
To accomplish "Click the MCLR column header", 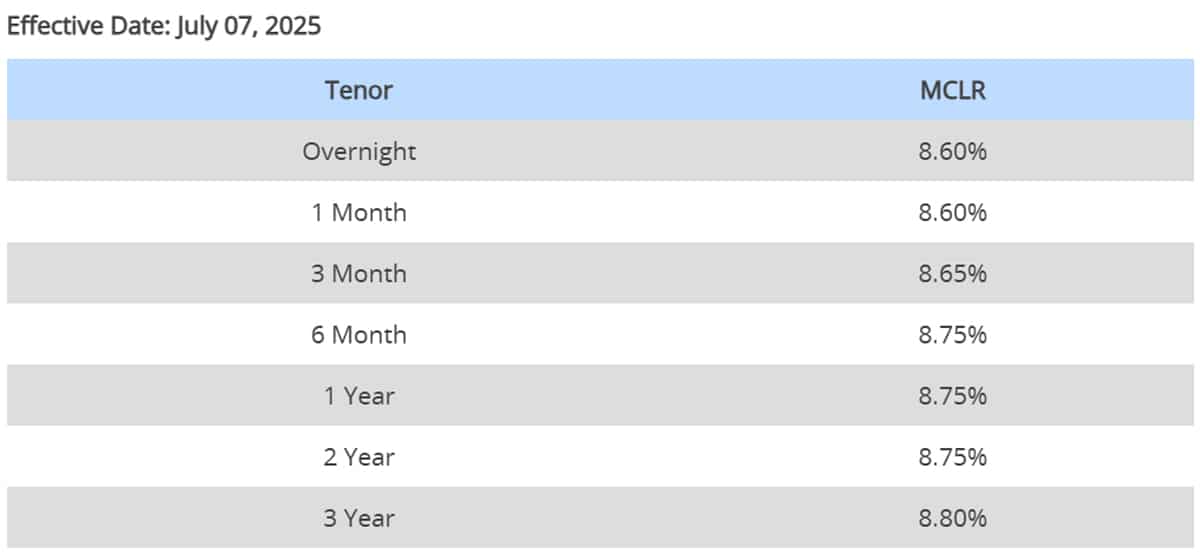I will pyautogui.click(x=953, y=90).
